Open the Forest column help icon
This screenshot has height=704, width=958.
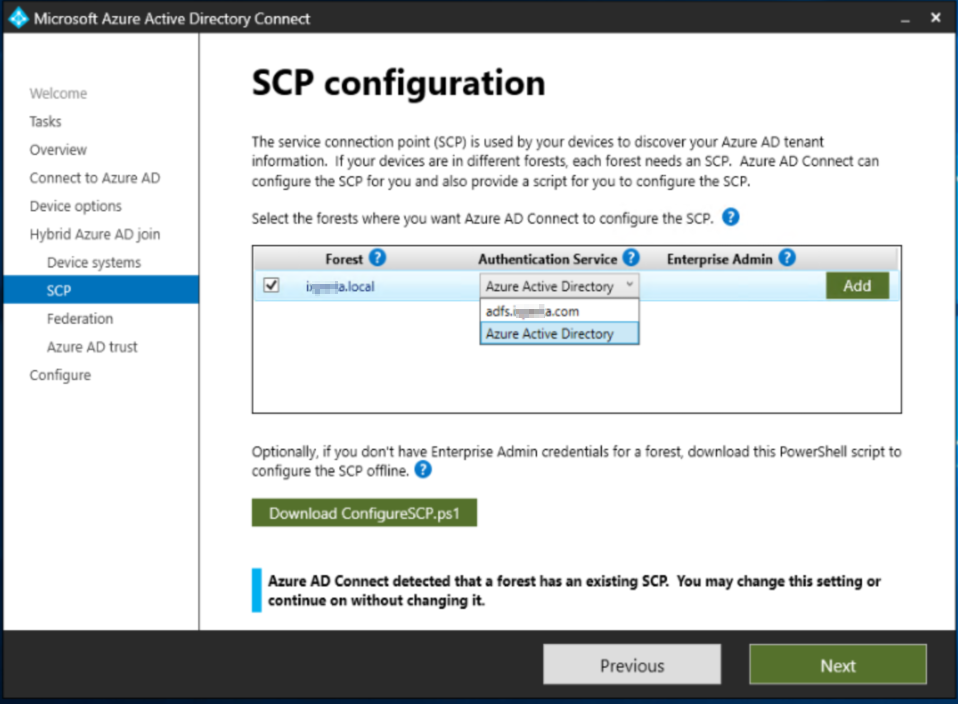tap(378, 258)
